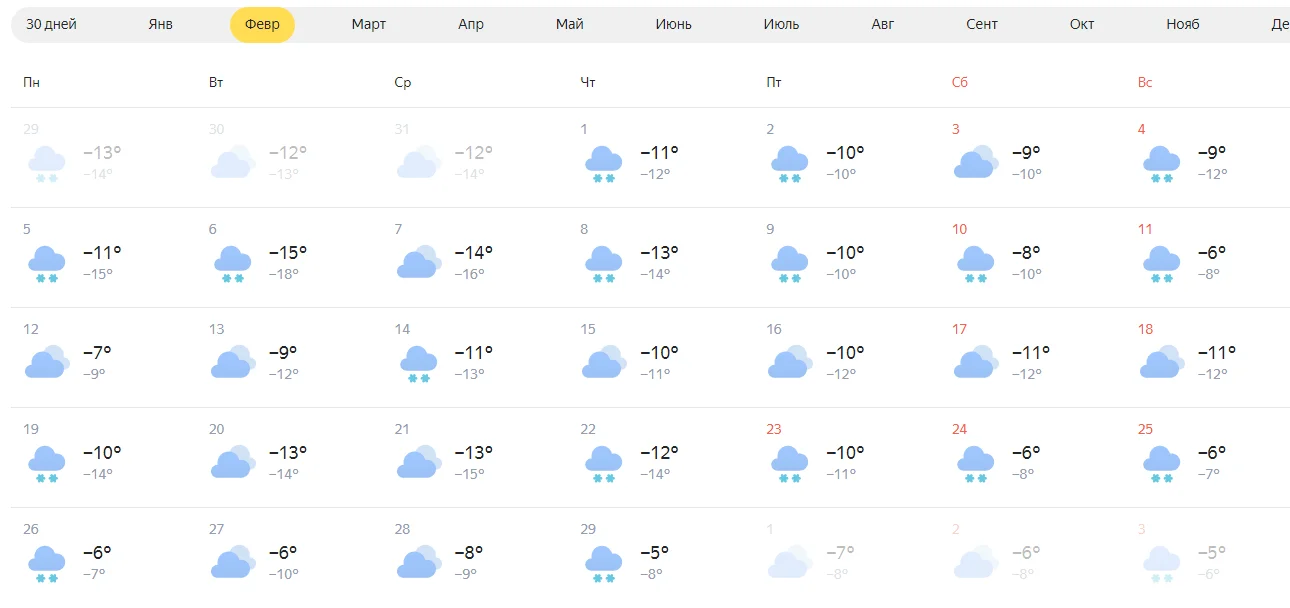1290x608 pixels.
Task: Open the Янв month tab
Action: pos(160,24)
